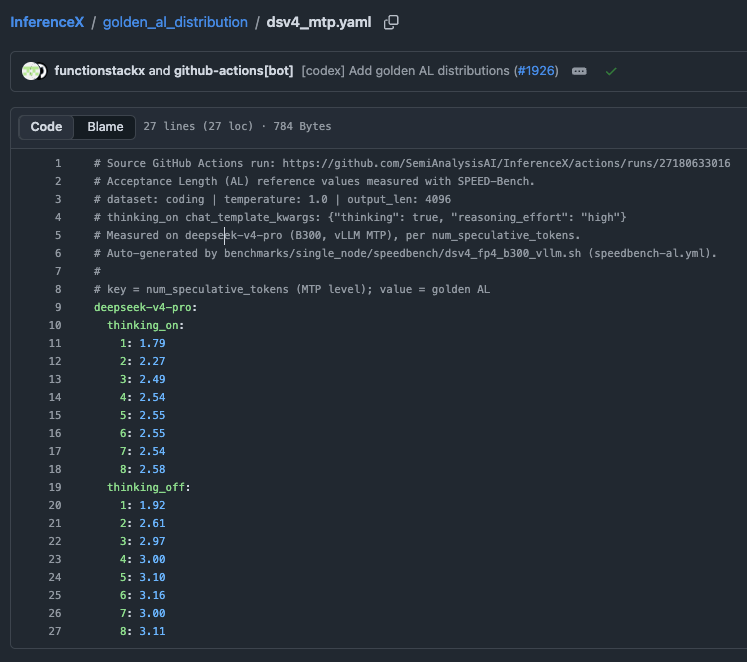747x662 pixels.
Task: Expand commit message ellipsis button
Action: tap(579, 71)
